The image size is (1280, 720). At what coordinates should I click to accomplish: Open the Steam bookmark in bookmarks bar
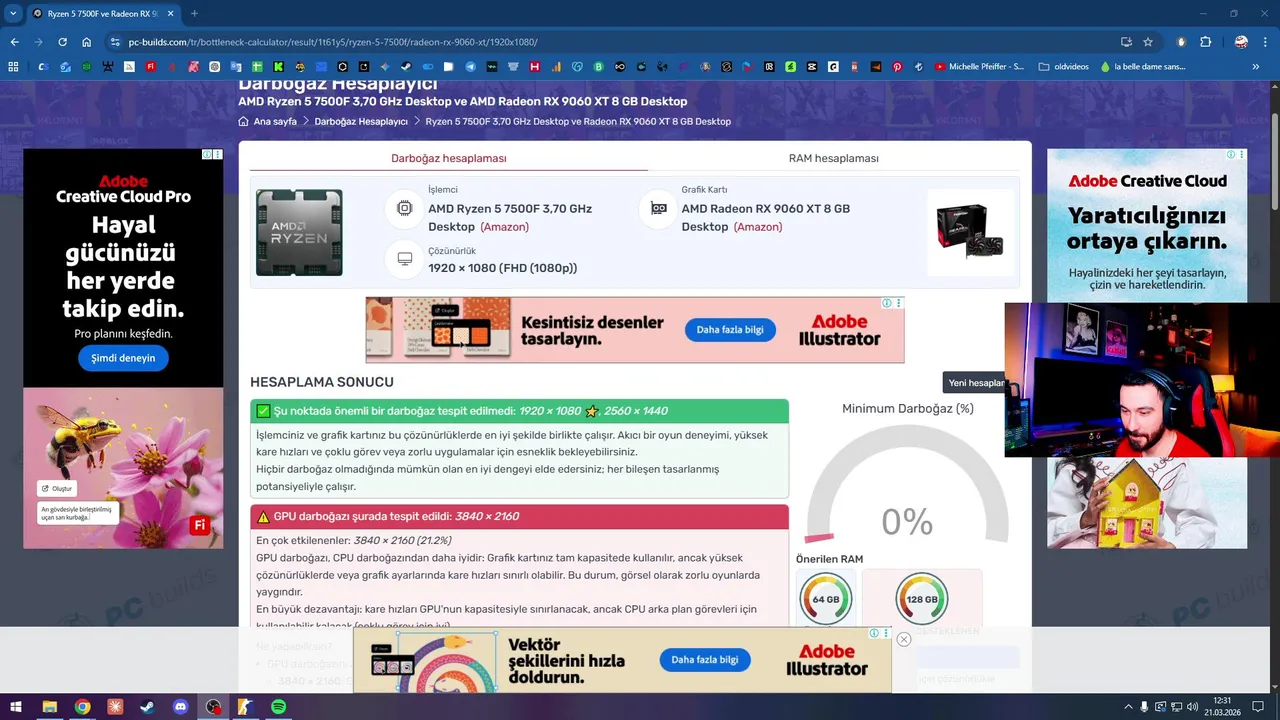[x=406, y=67]
